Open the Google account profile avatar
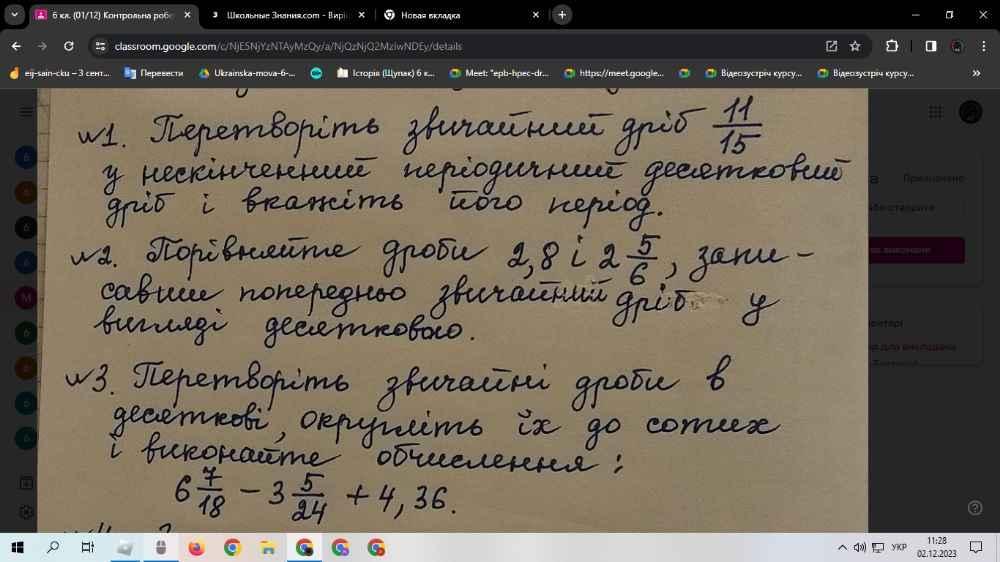The image size is (1000, 562). pyautogui.click(x=970, y=112)
